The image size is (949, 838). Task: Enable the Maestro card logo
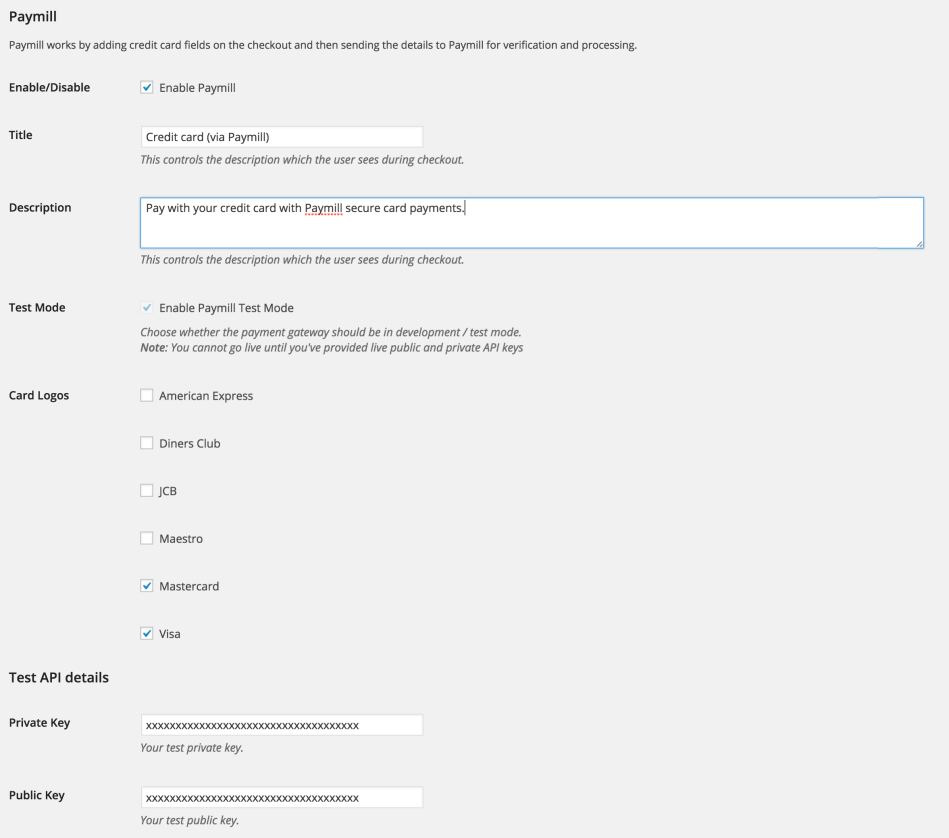(146, 538)
